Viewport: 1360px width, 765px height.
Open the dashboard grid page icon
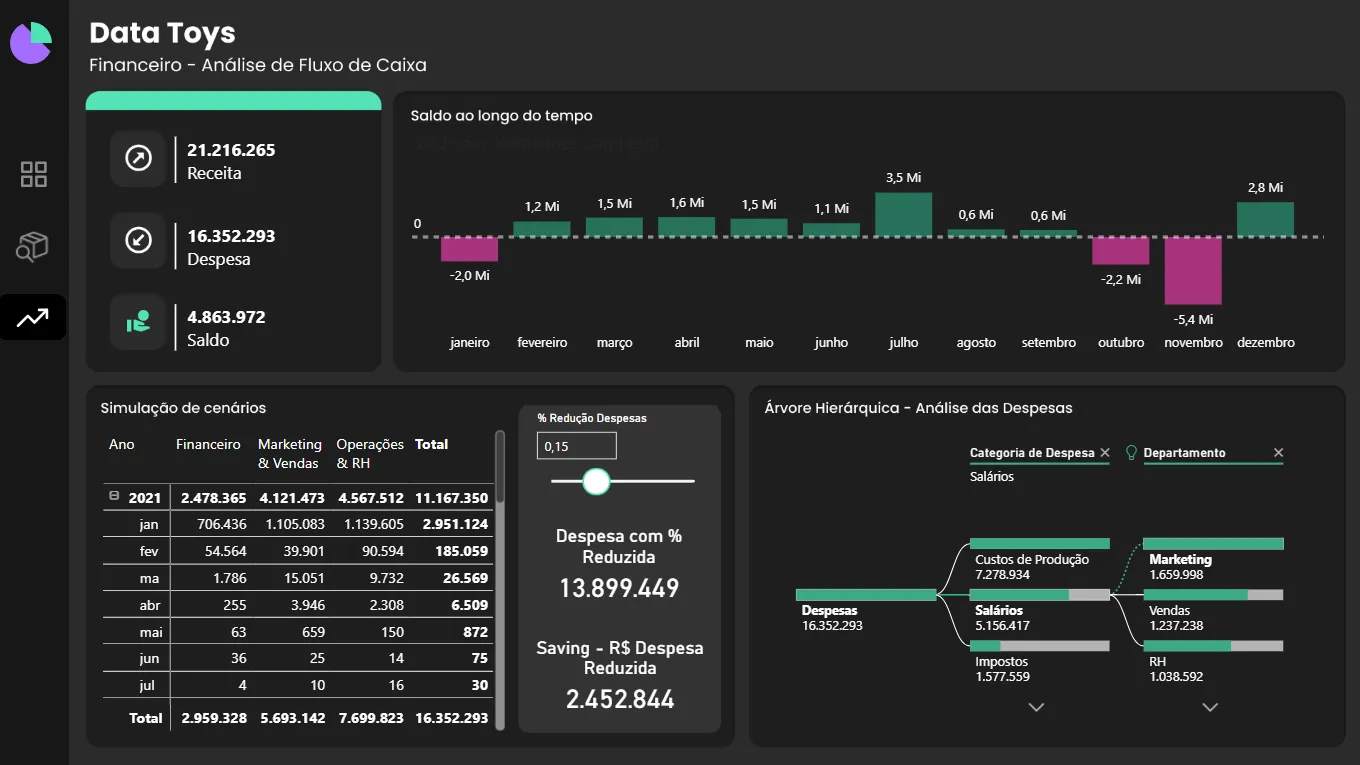tap(34, 174)
